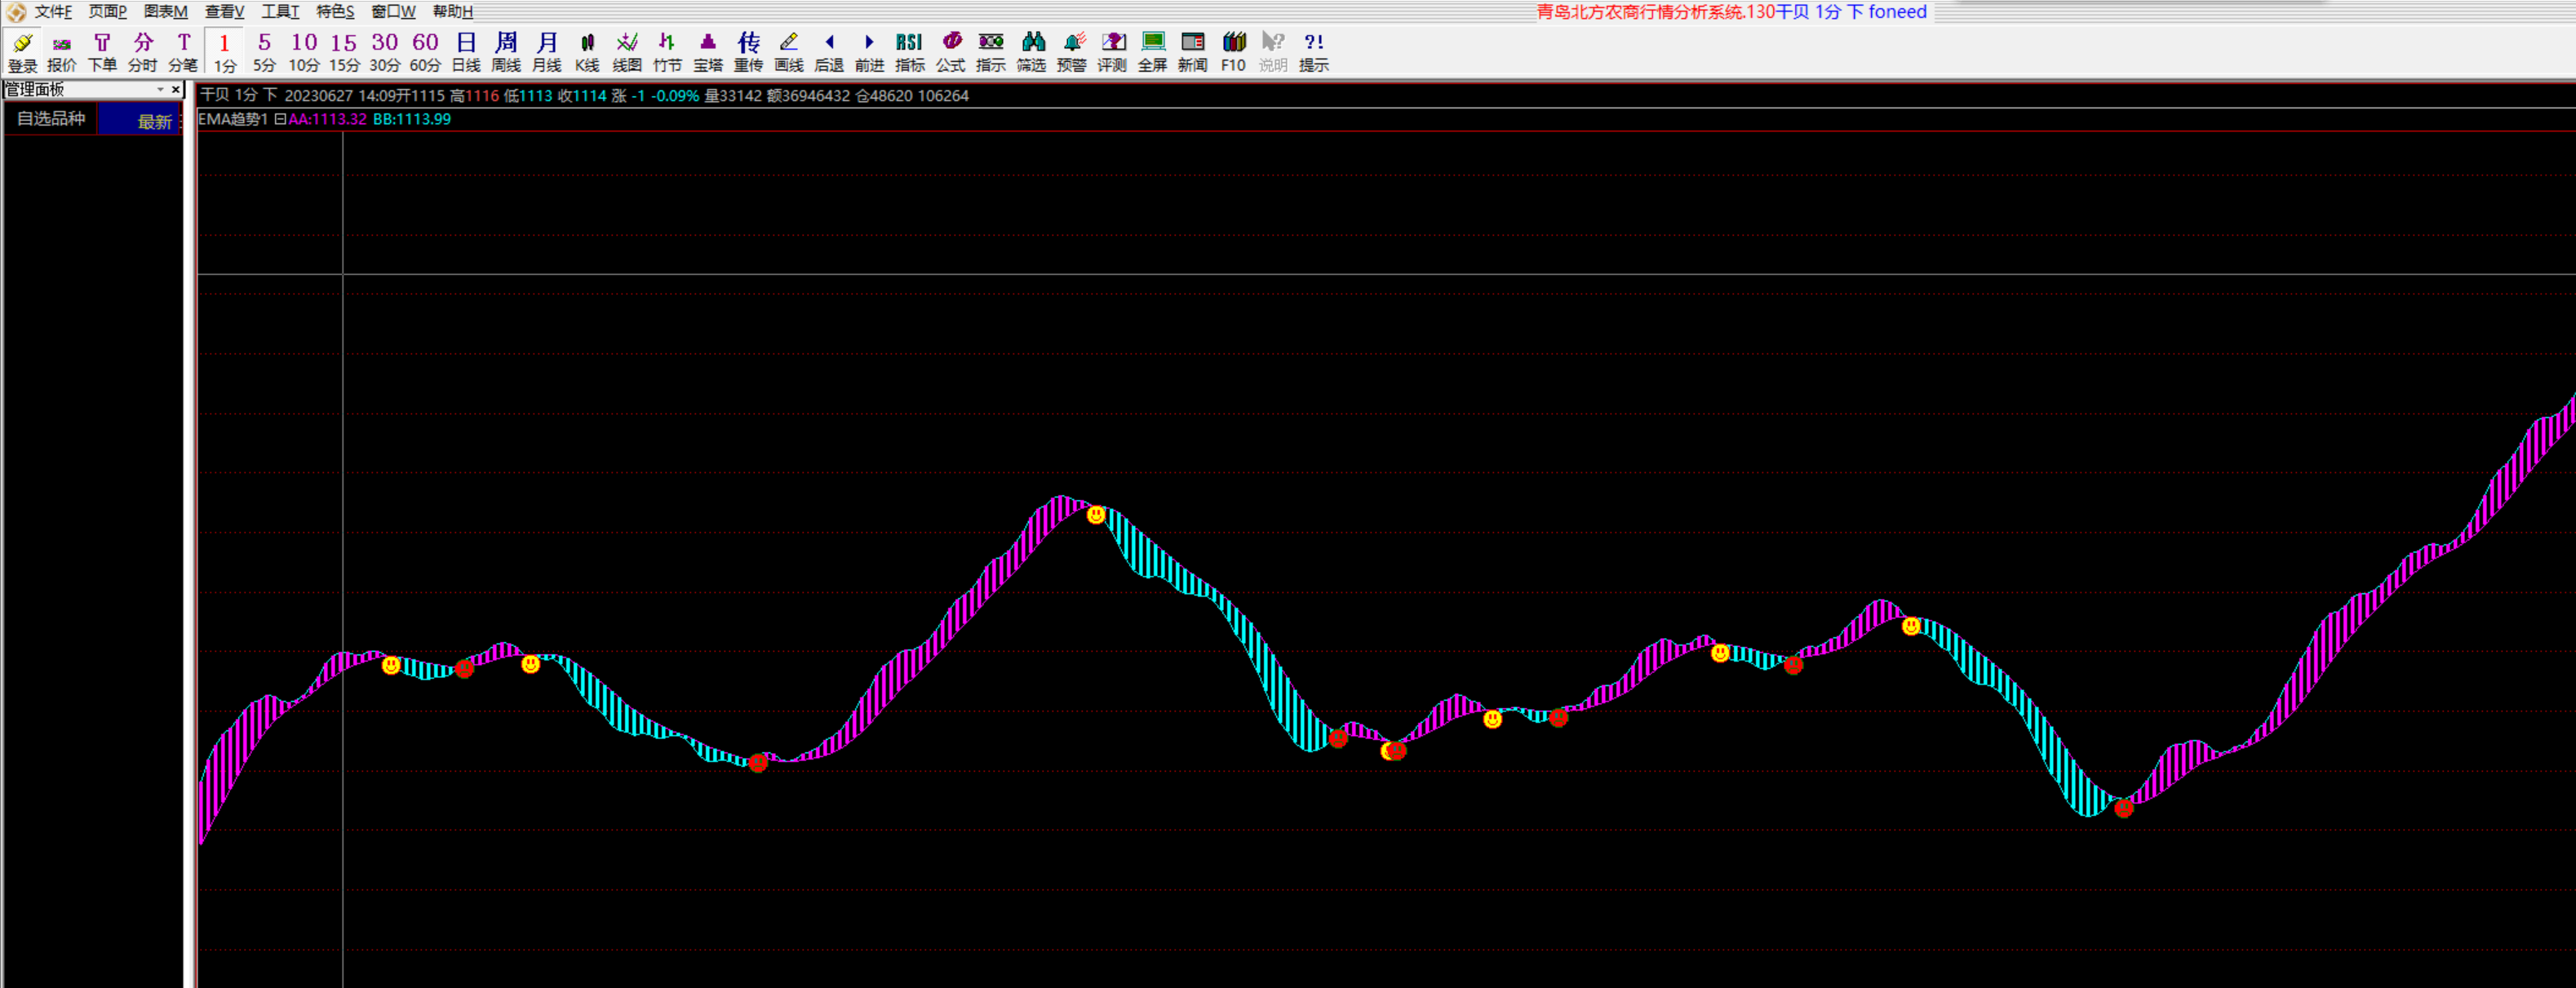
Task: Open the 新闻 news panel
Action: tap(1192, 52)
